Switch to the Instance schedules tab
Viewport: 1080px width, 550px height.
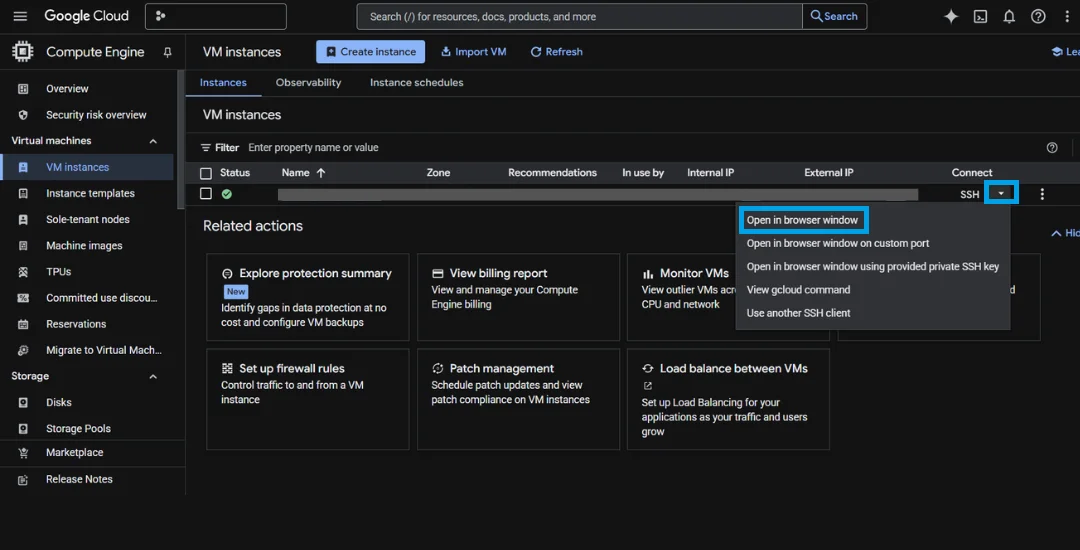coord(417,83)
